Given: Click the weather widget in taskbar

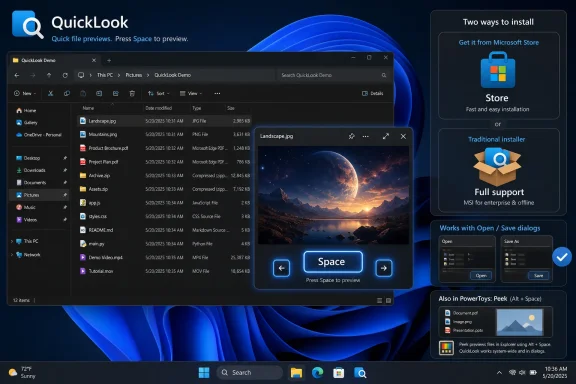Looking at the screenshot, I should (22, 373).
